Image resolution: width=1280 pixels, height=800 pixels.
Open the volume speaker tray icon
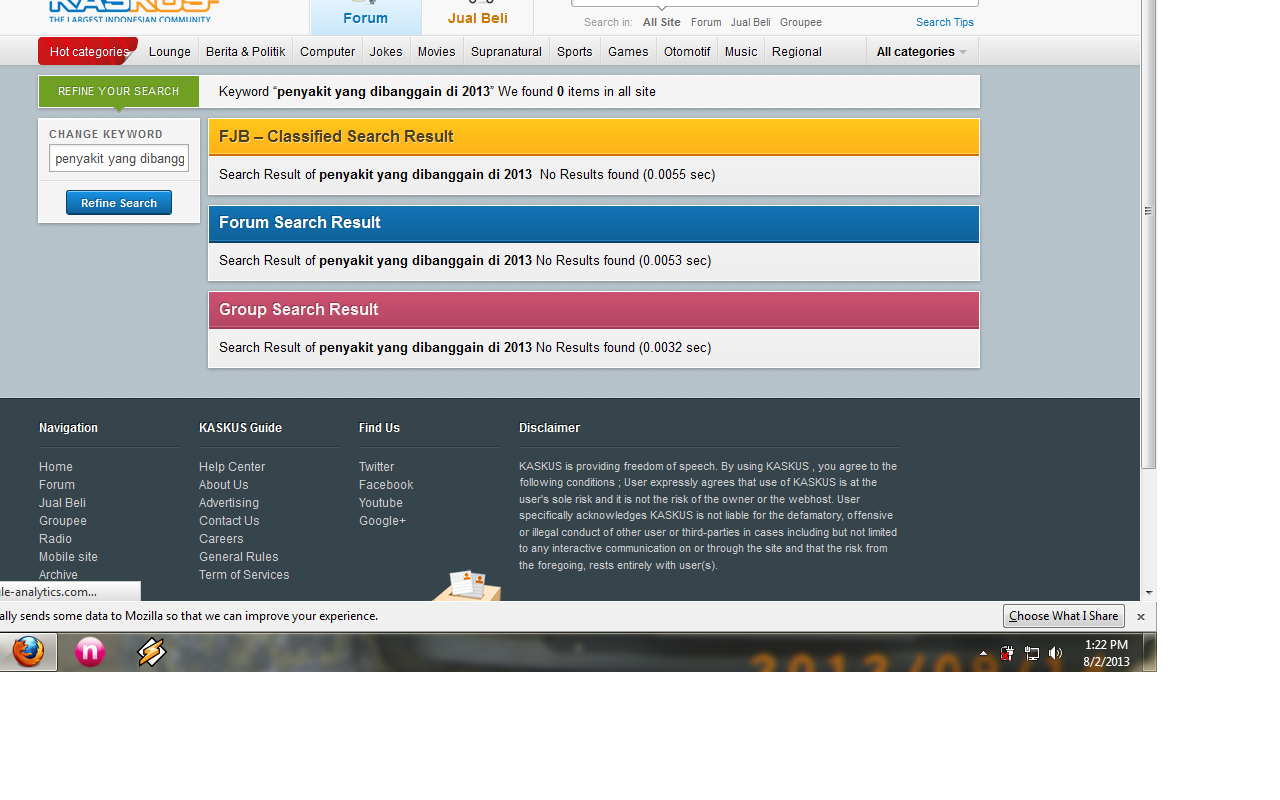(x=1055, y=653)
